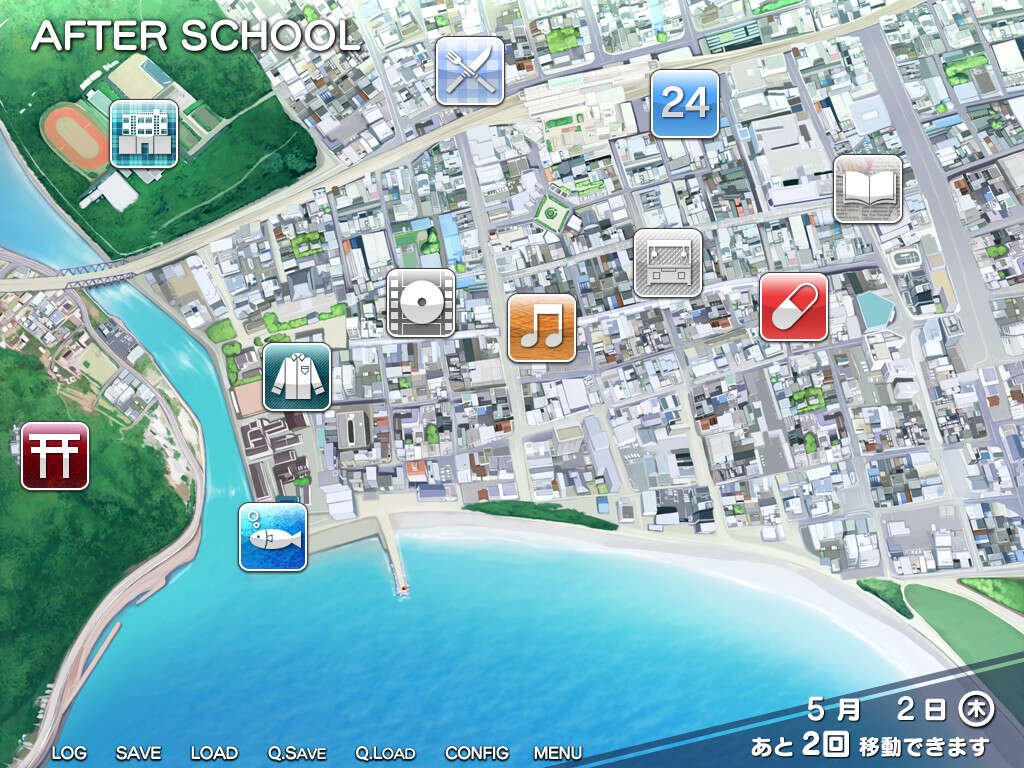Open the restaurant location icon
1024x768 pixels.
click(470, 69)
